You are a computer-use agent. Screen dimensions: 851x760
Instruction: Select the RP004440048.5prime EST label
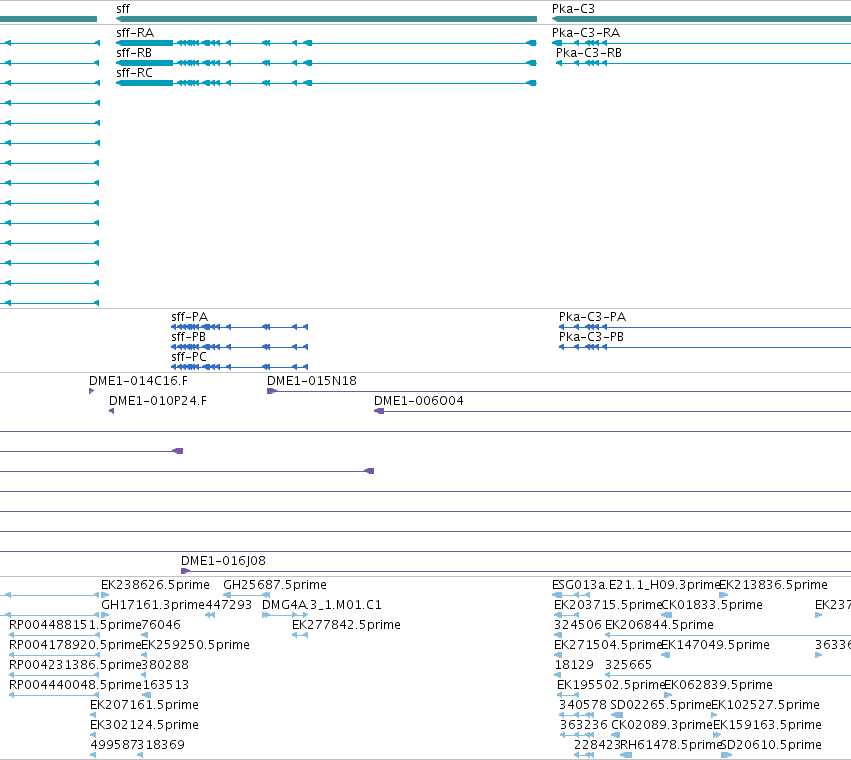(x=75, y=685)
